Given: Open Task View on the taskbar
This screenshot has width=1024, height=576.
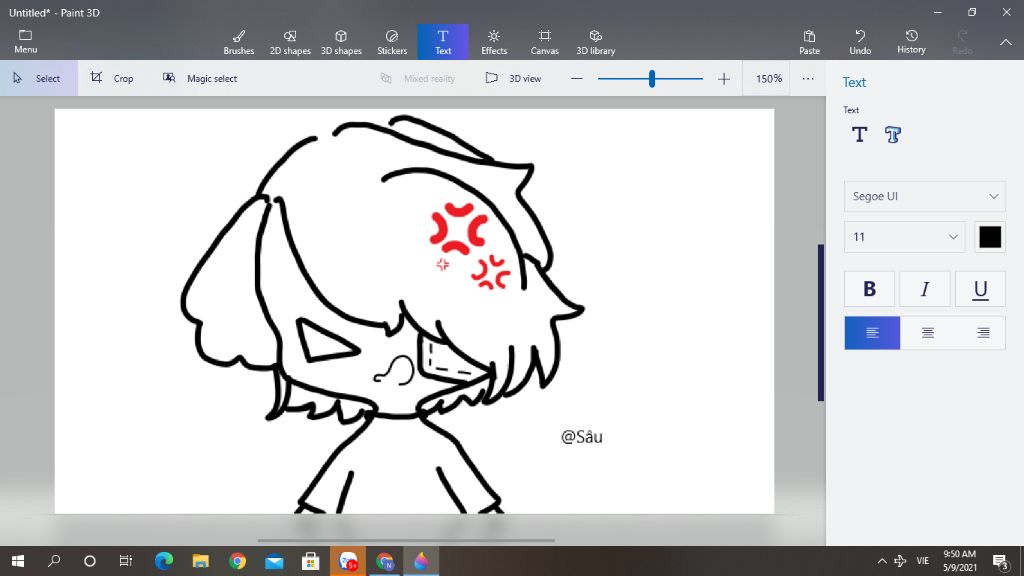Looking at the screenshot, I should click(x=125, y=561).
